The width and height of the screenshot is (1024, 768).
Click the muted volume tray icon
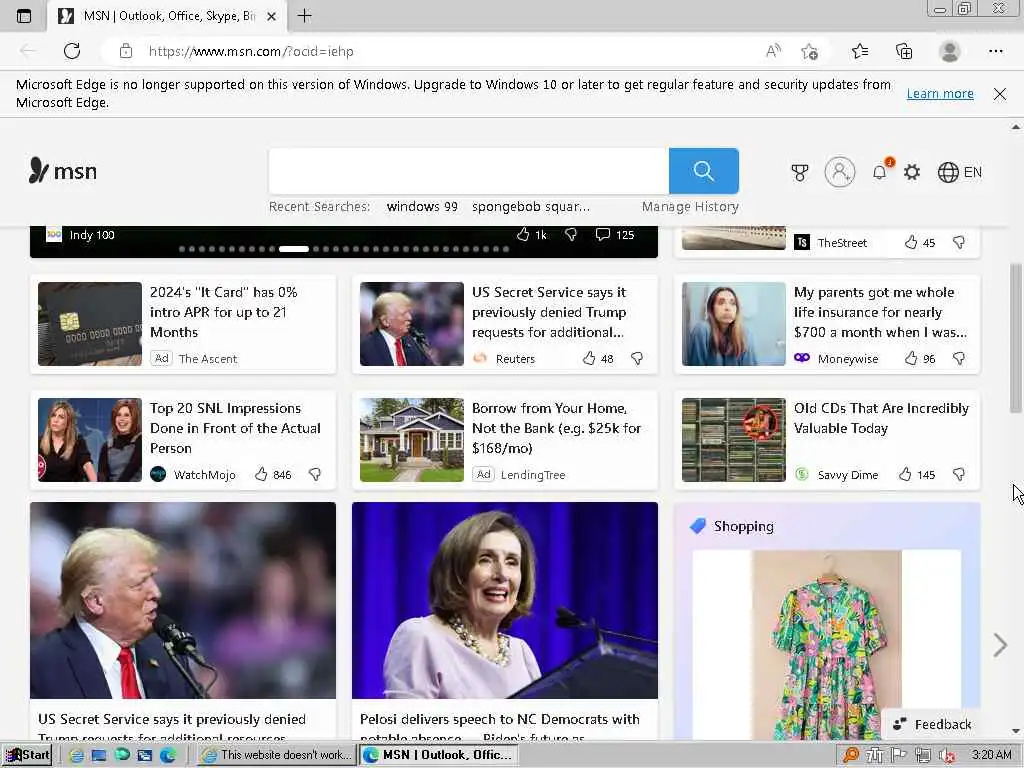click(x=946, y=756)
